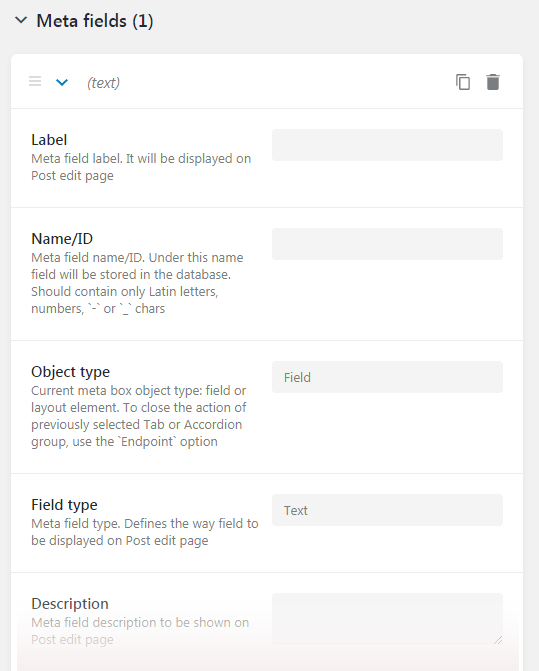This screenshot has height=671, width=539.
Task: Click the Field type title text
Action: point(64,505)
